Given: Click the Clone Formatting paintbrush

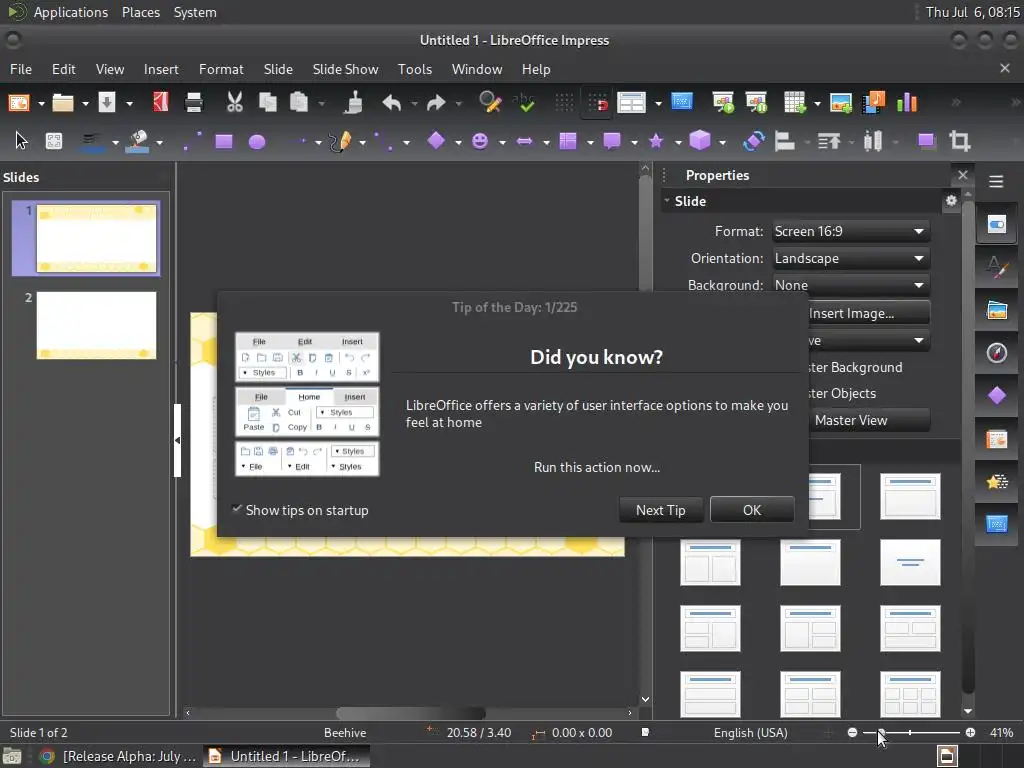Looking at the screenshot, I should [x=354, y=103].
